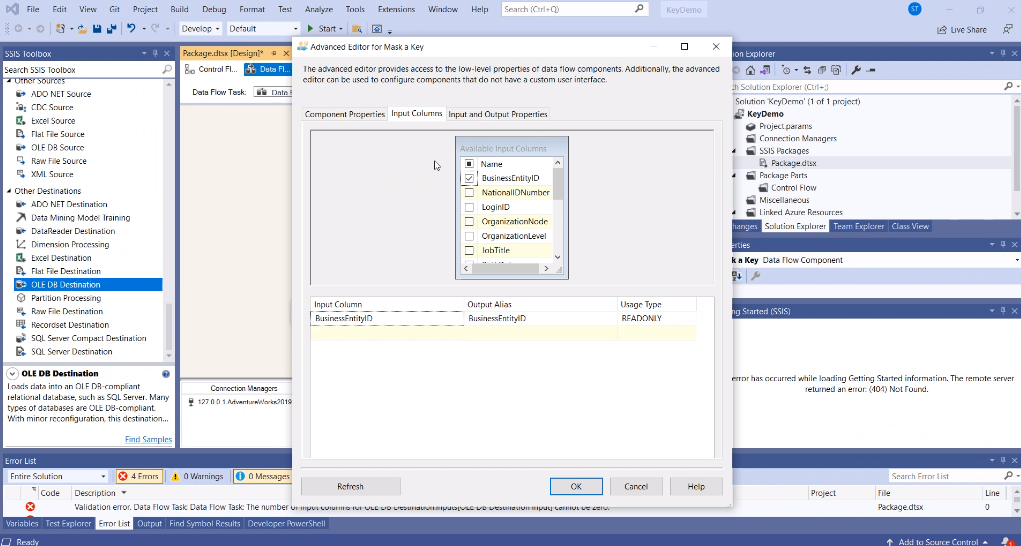Toggle the 4 Errors filter button
Screen dimensions: 1021x546
point(139,476)
